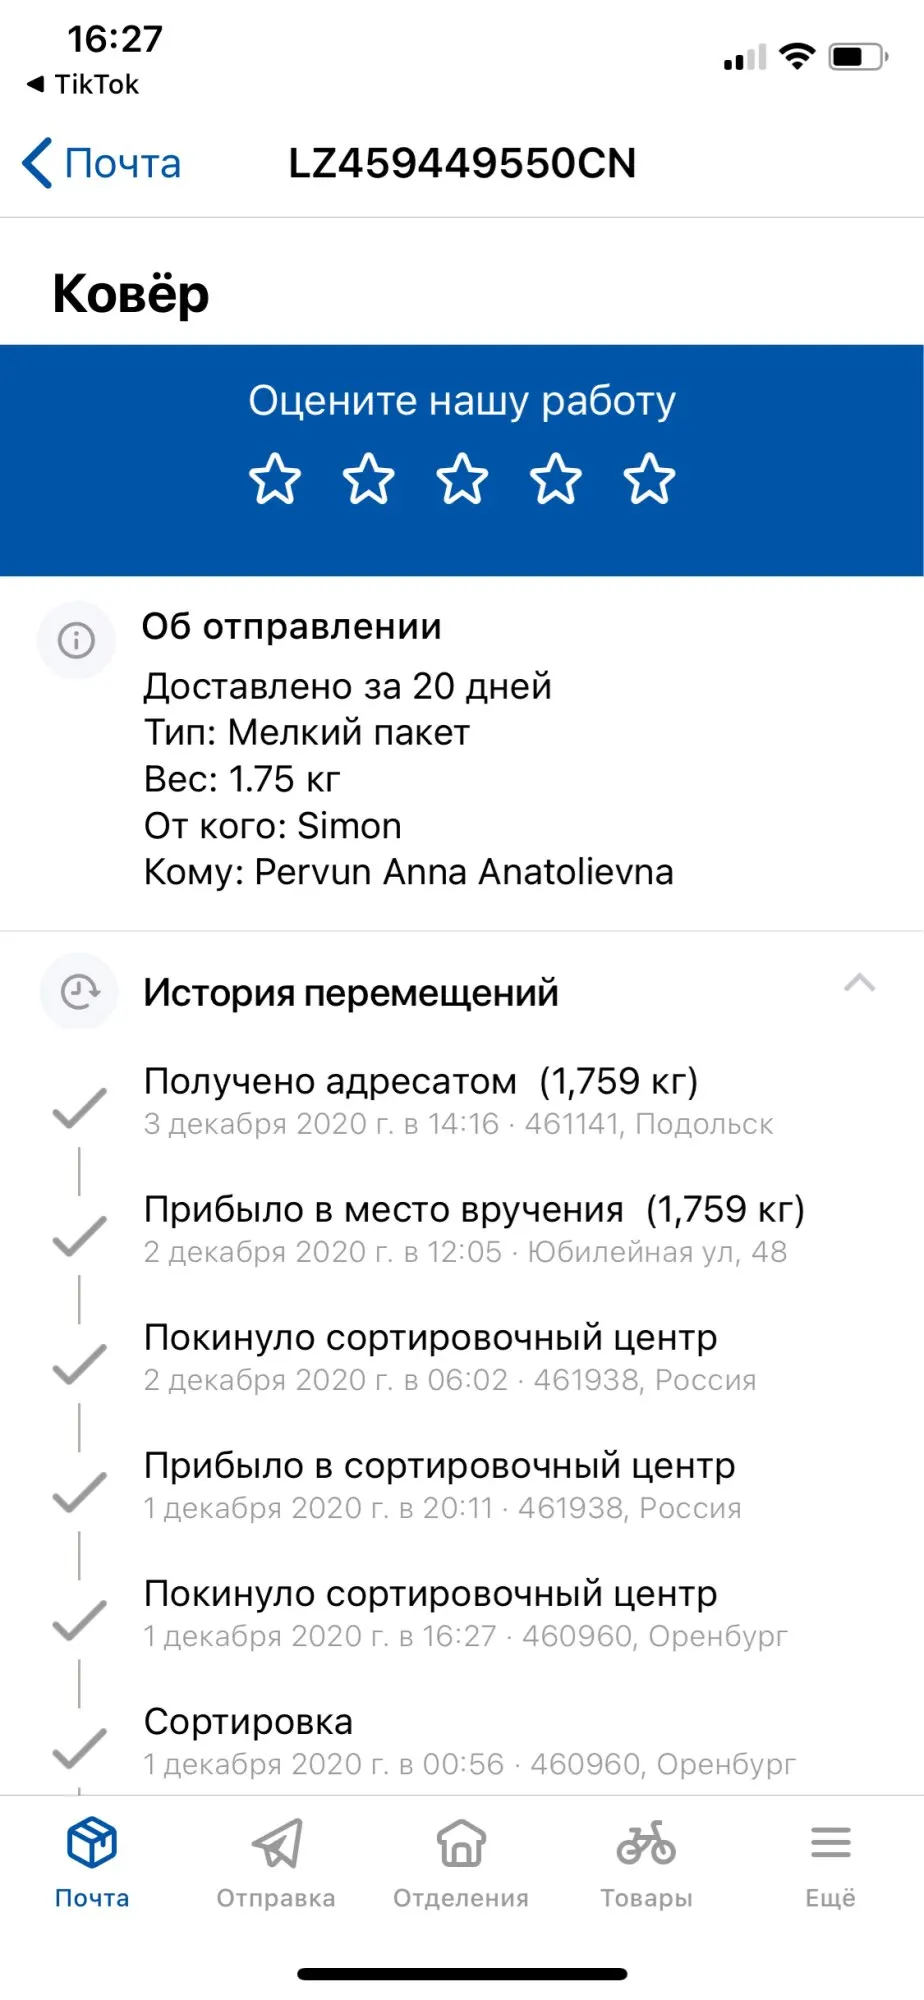The height and width of the screenshot is (2000, 924).
Task: Tap the second rating star
Action: 368,479
